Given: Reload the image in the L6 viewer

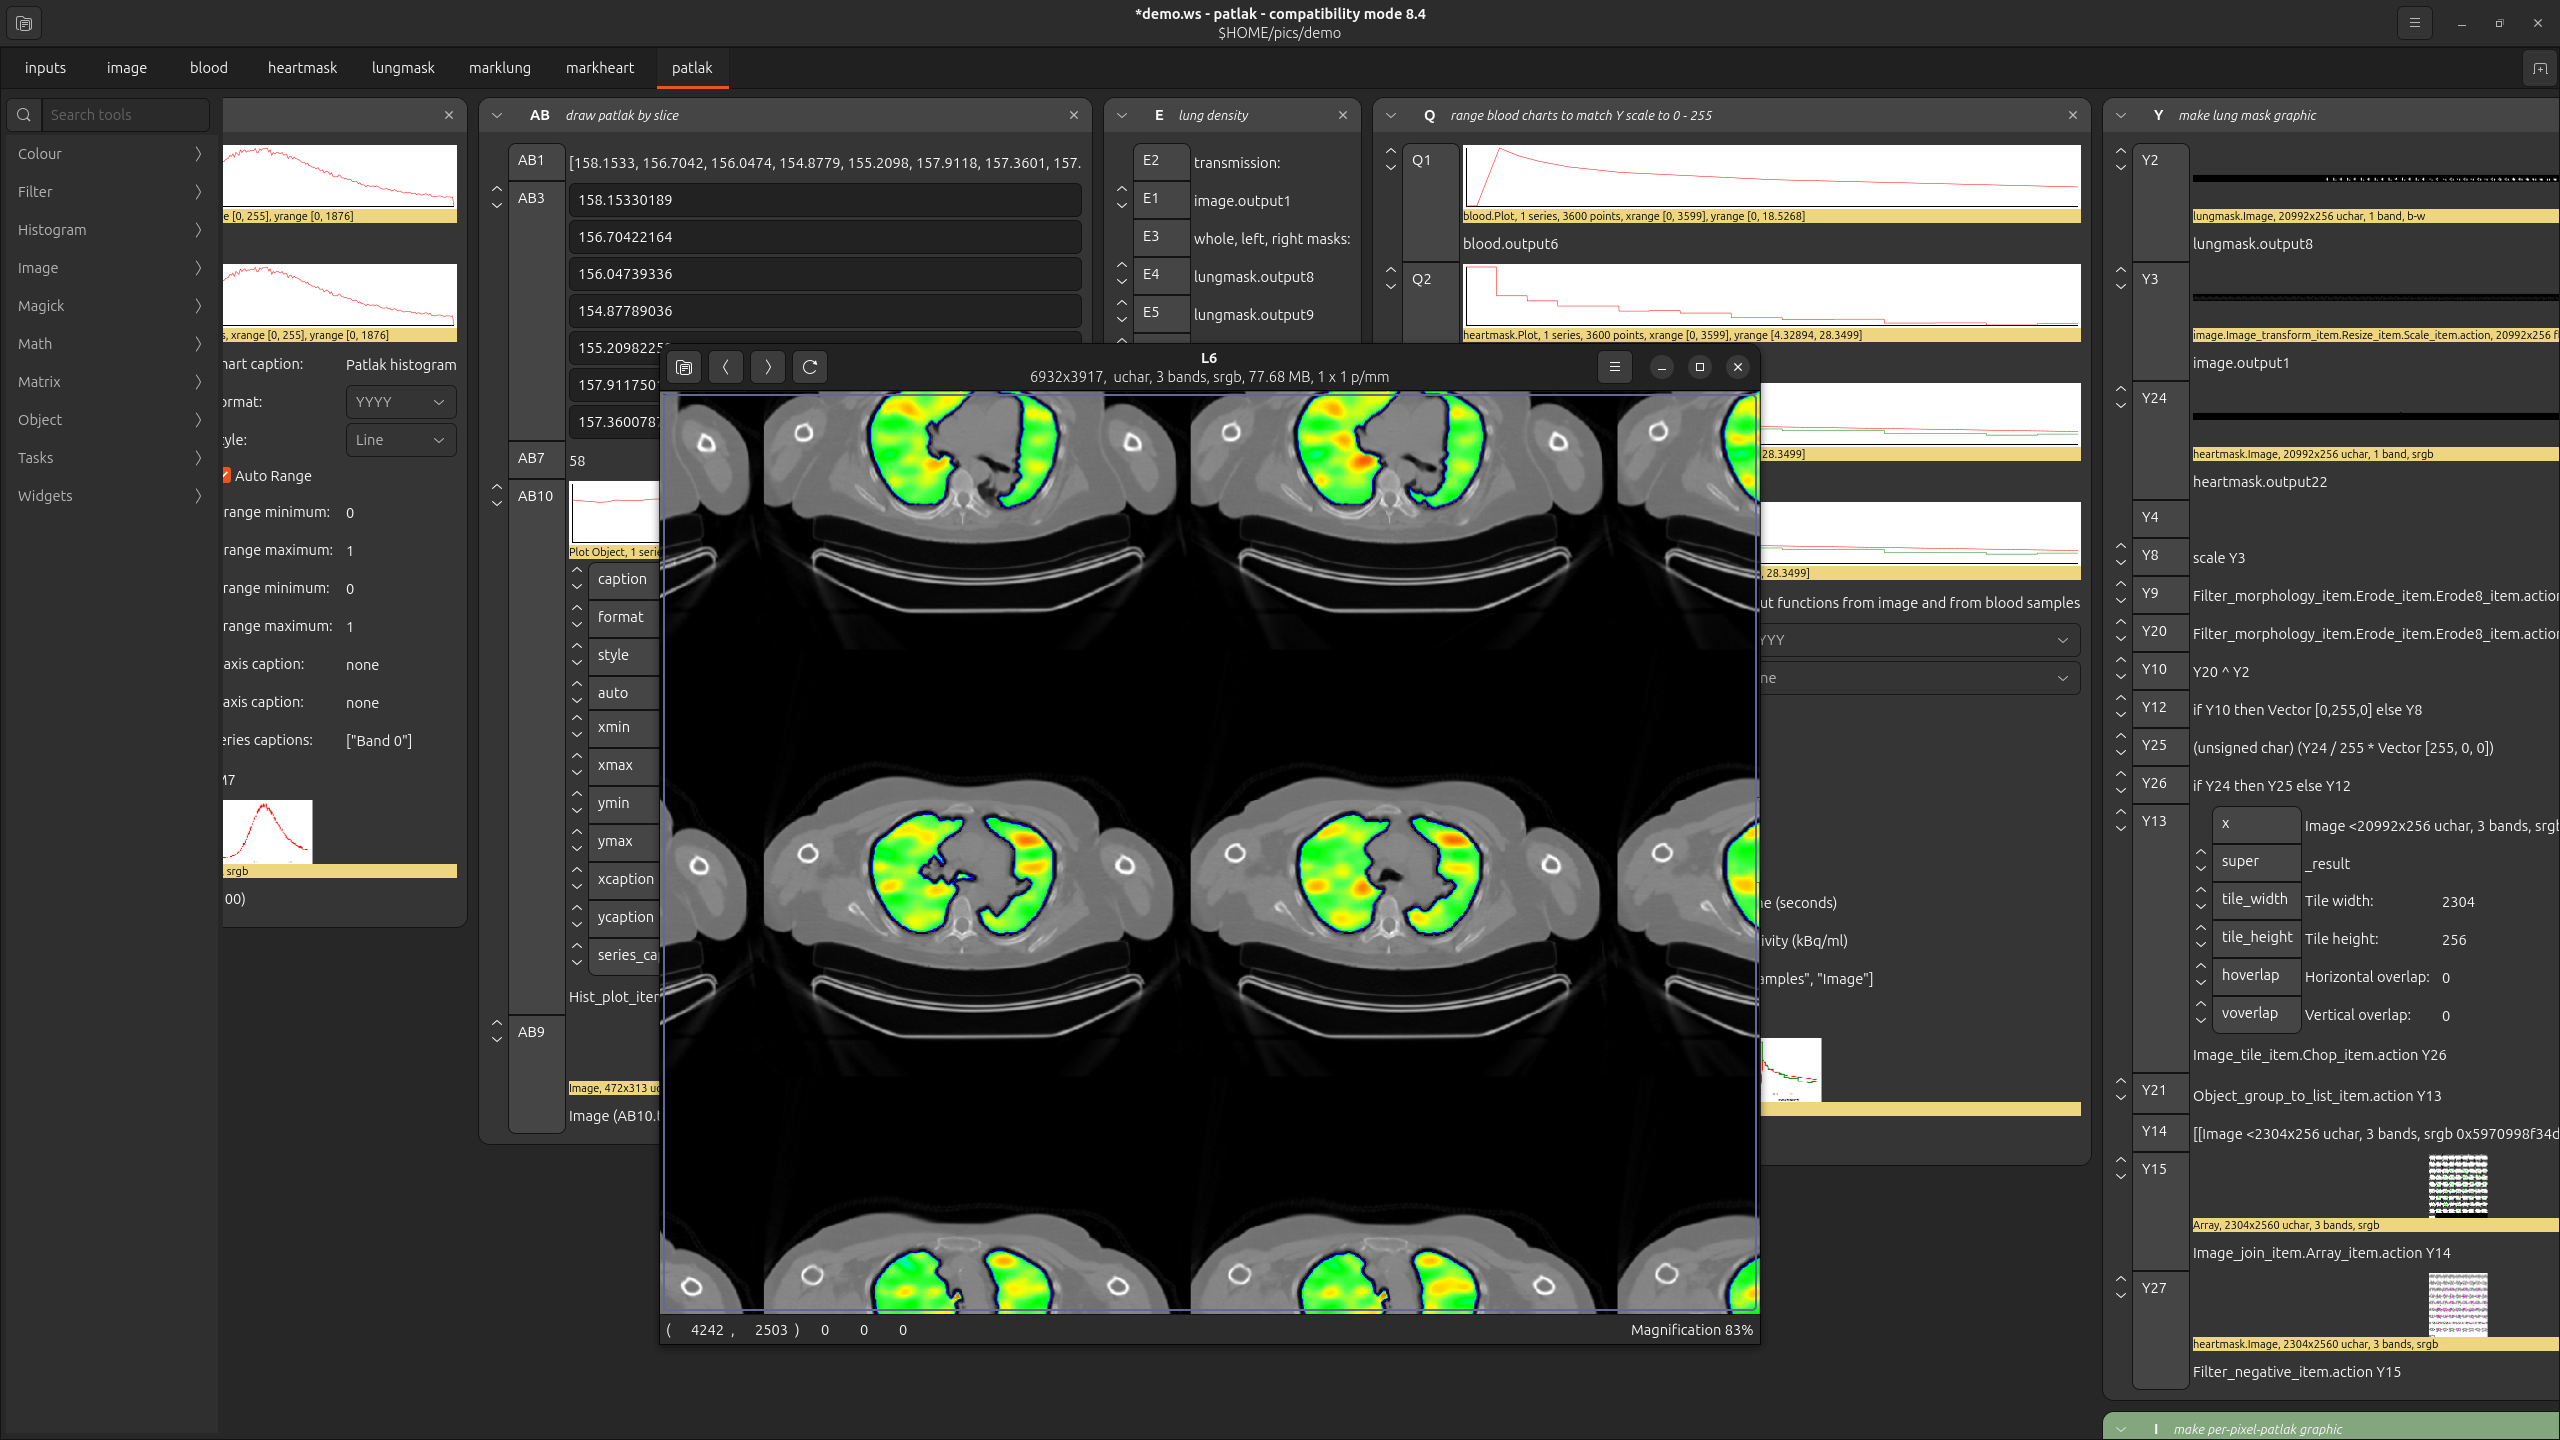Looking at the screenshot, I should click(x=810, y=367).
